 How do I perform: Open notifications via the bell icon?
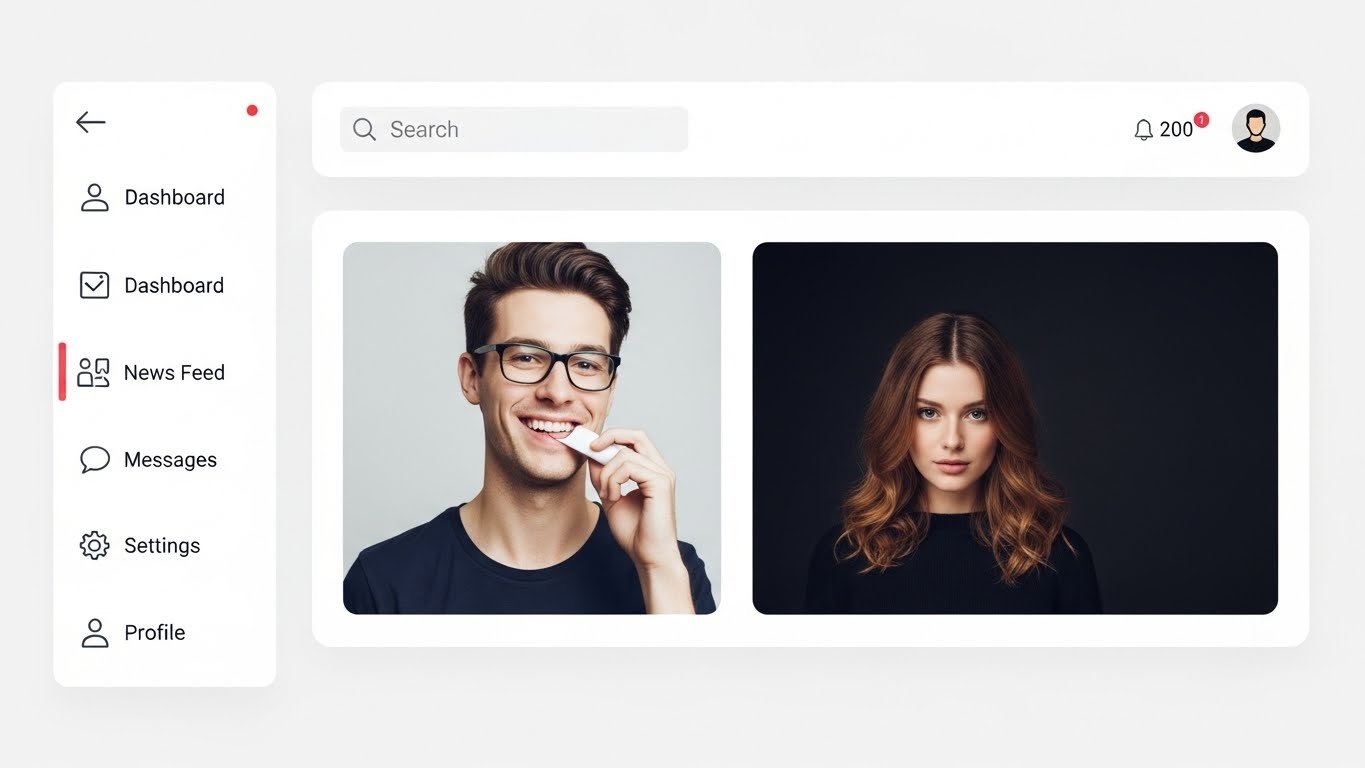pos(1144,130)
